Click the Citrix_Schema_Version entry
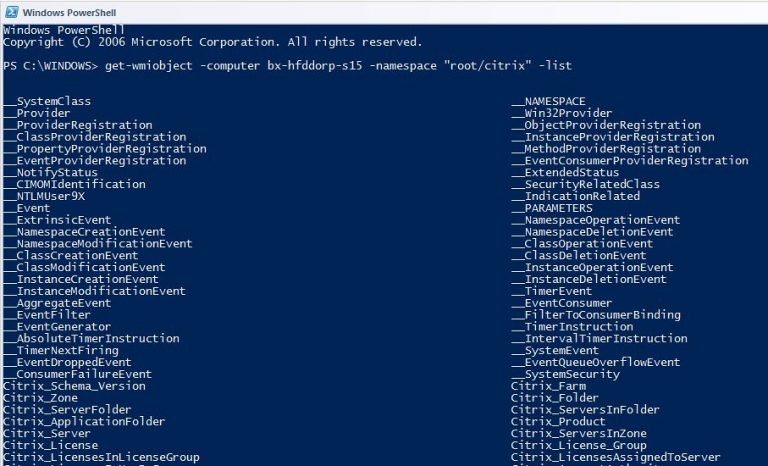 pos(74,386)
